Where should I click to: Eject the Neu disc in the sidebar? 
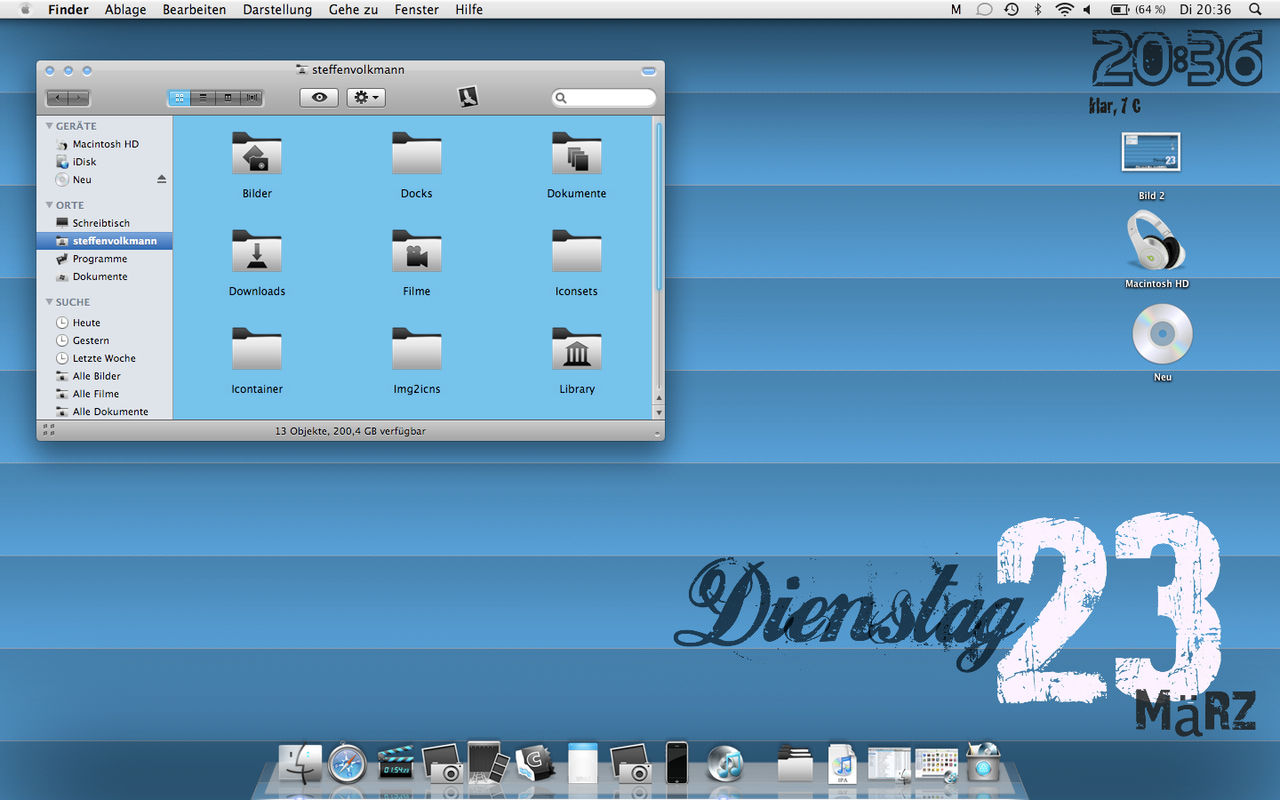pyautogui.click(x=162, y=180)
